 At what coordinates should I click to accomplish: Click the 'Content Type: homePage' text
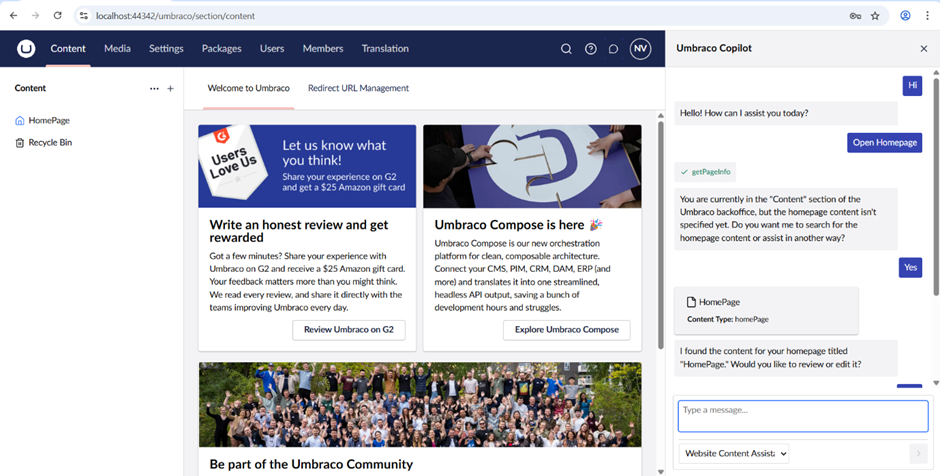tap(728, 320)
